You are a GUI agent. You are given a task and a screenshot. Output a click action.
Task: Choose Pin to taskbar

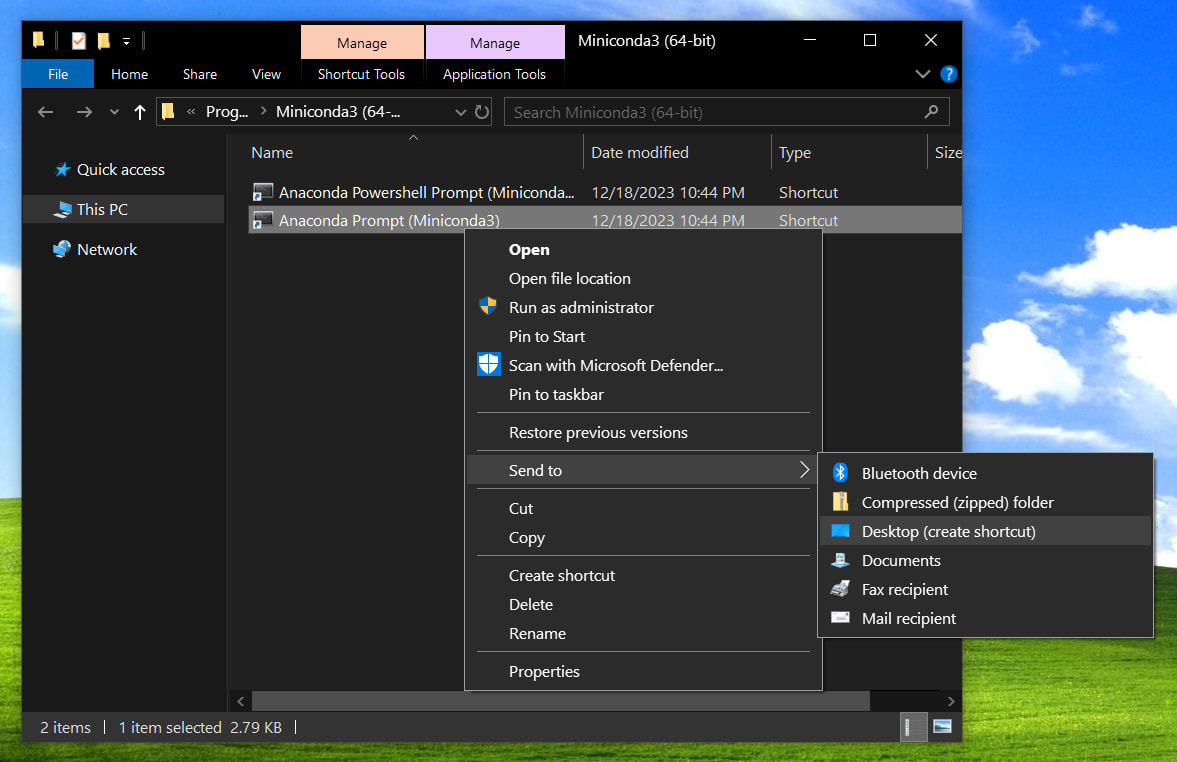643,394
